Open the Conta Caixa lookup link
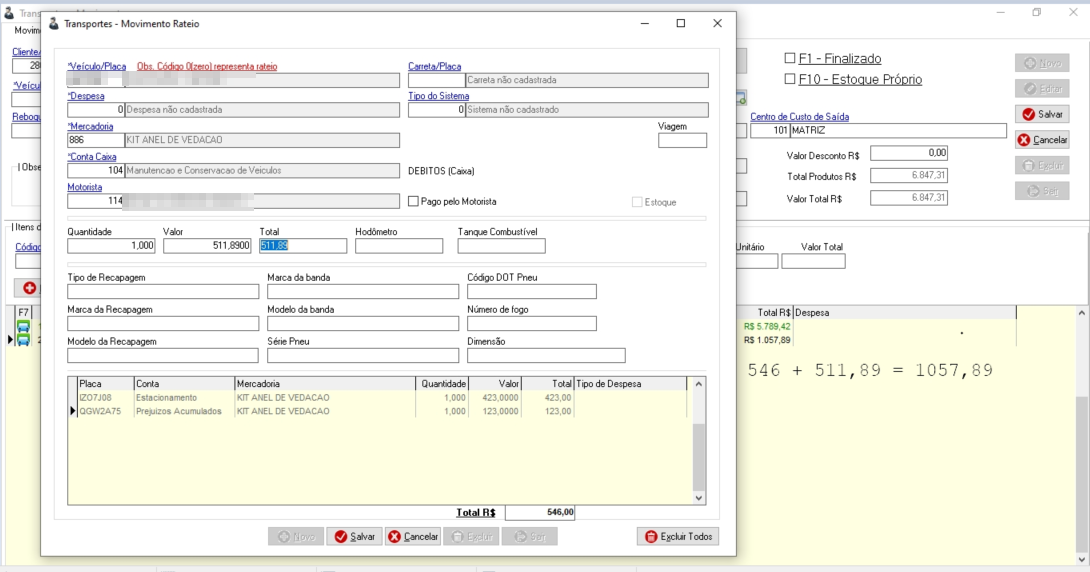The width and height of the screenshot is (1090, 572). pos(92,157)
